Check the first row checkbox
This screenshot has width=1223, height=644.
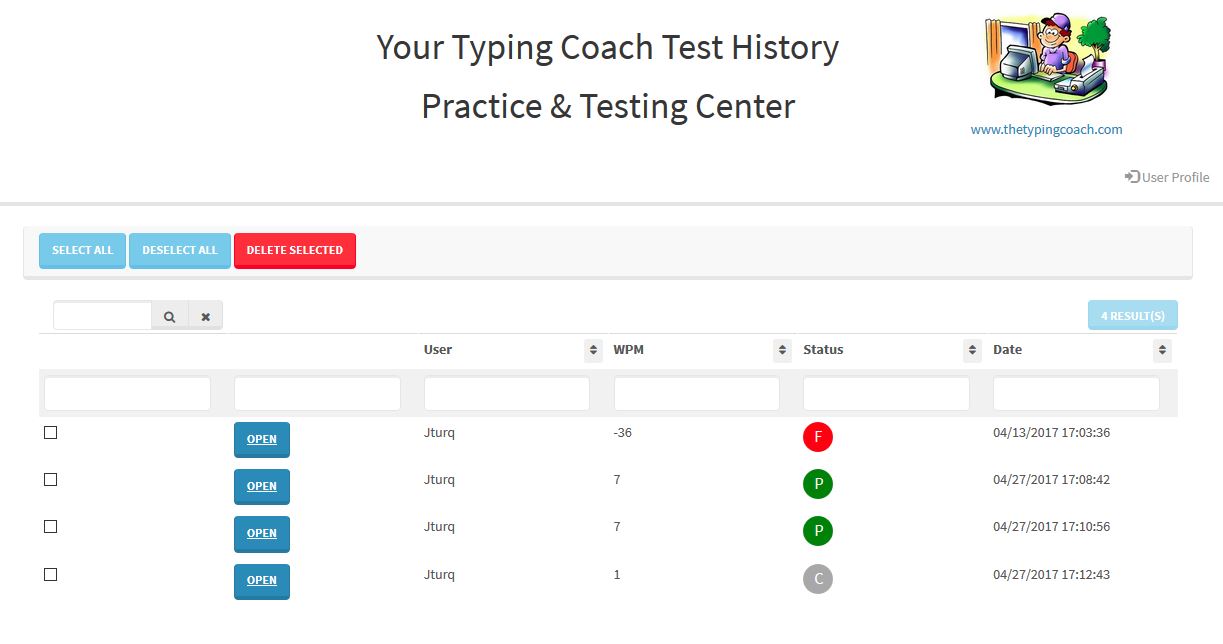coord(50,432)
